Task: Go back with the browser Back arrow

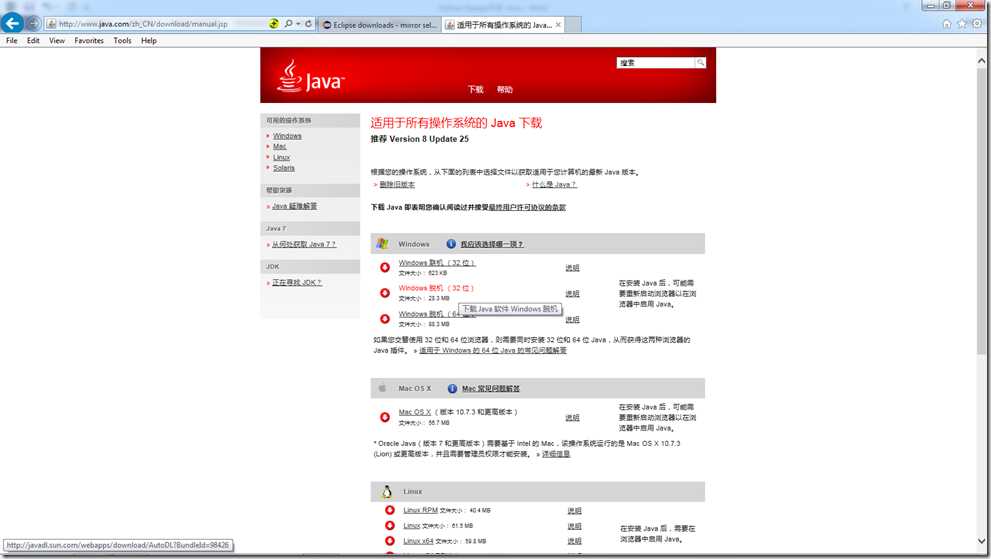Action: tap(12, 23)
